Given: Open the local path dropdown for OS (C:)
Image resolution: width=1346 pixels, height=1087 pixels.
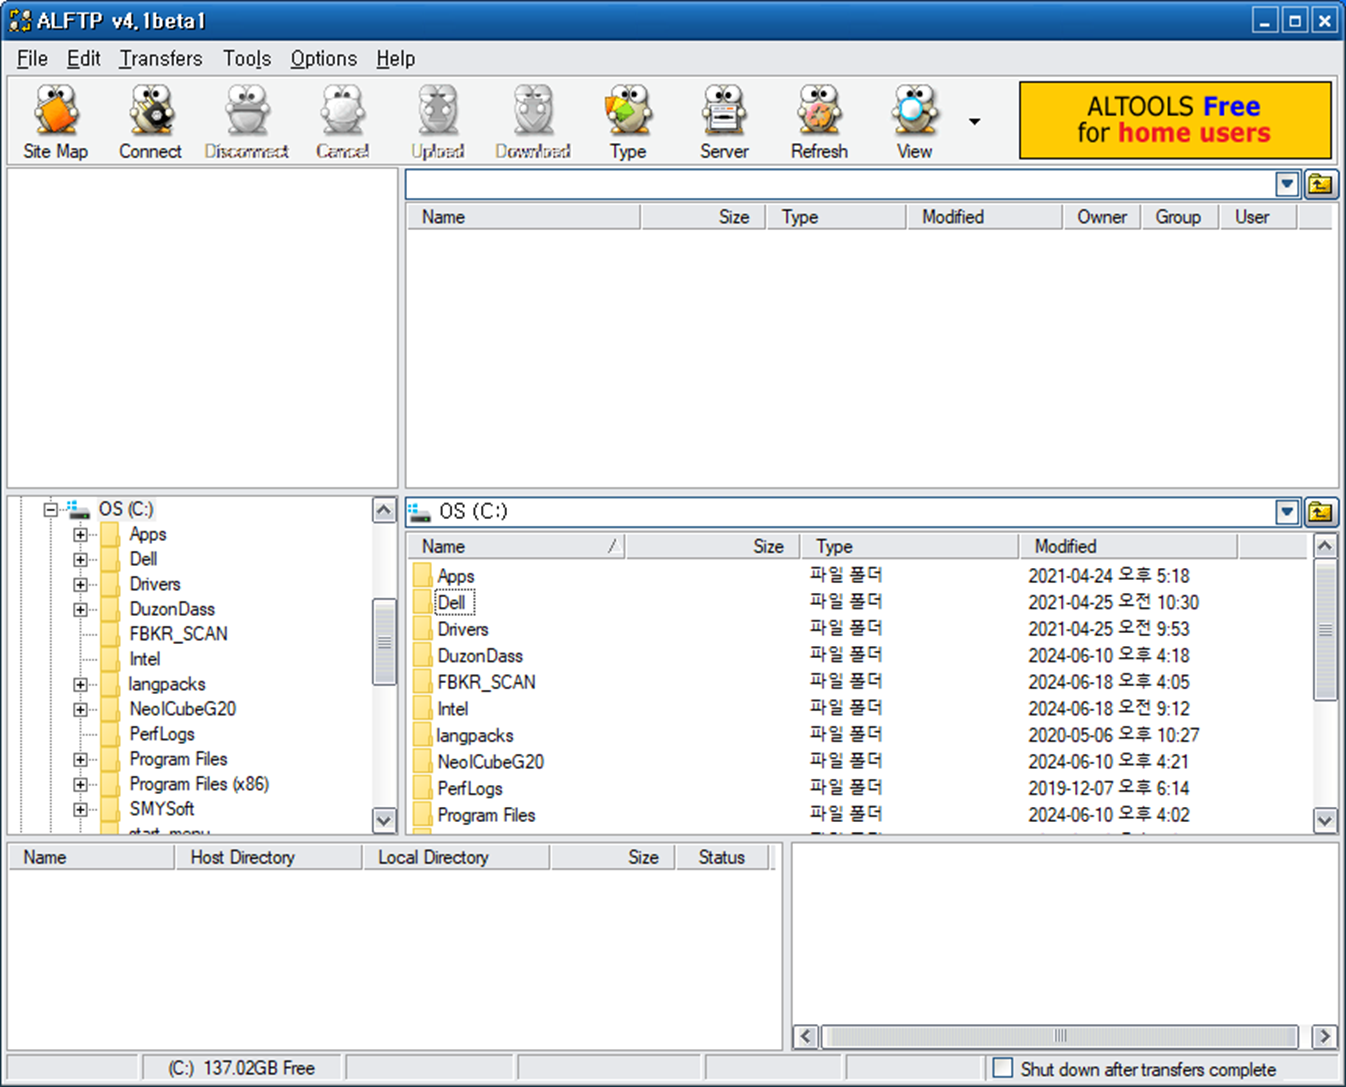Looking at the screenshot, I should (1286, 511).
